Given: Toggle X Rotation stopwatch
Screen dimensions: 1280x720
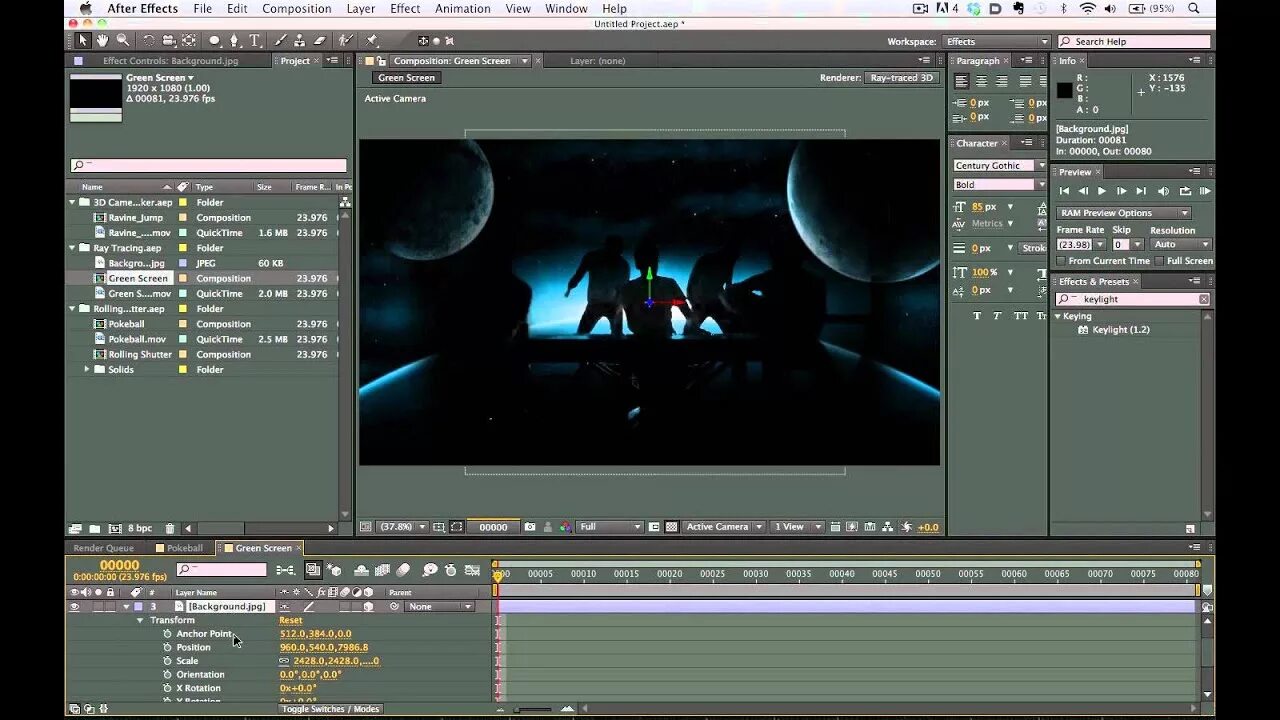Looking at the screenshot, I should (x=167, y=688).
